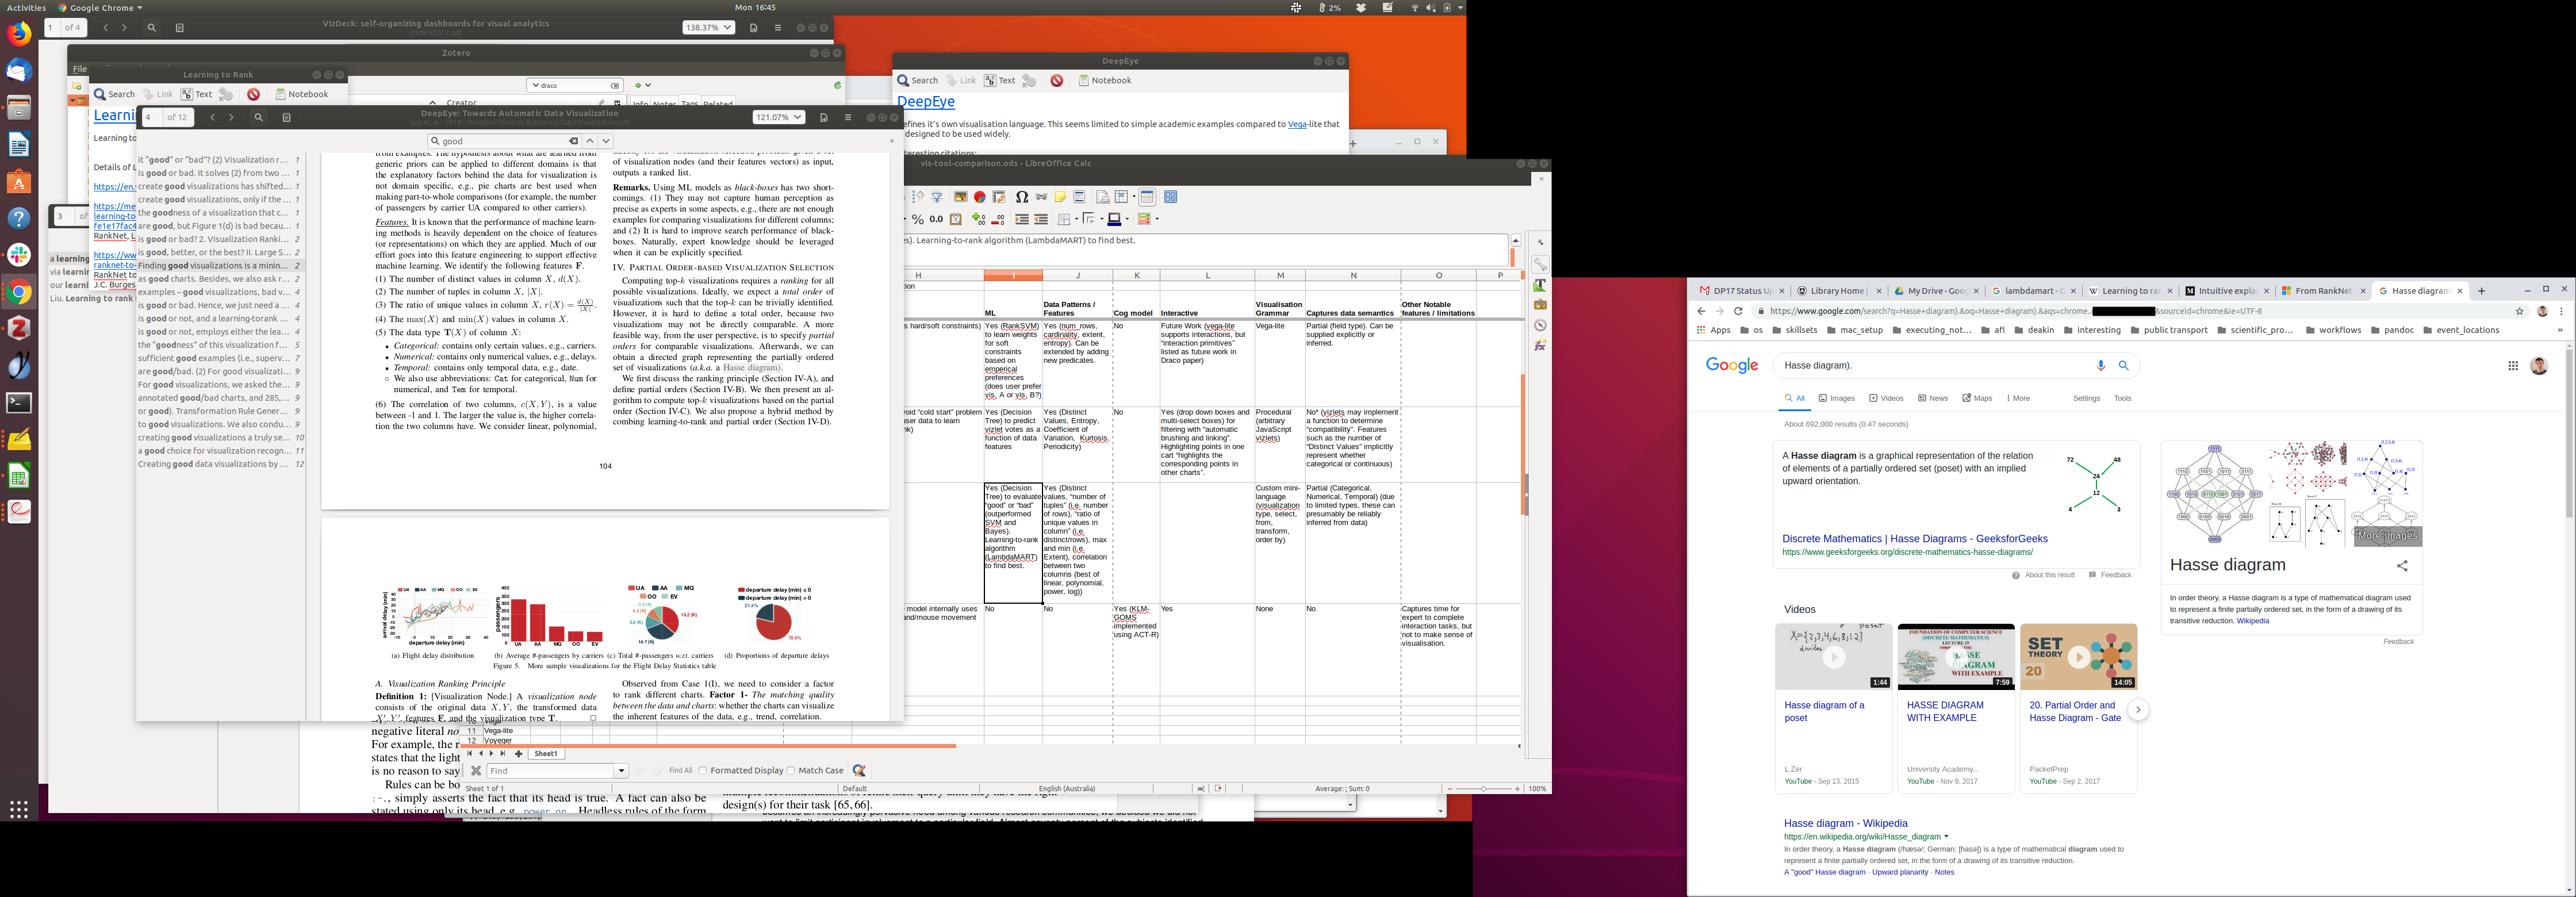Click the AutoFilter funnel icon in Calc
The height and width of the screenshot is (897, 2576).
937,197
